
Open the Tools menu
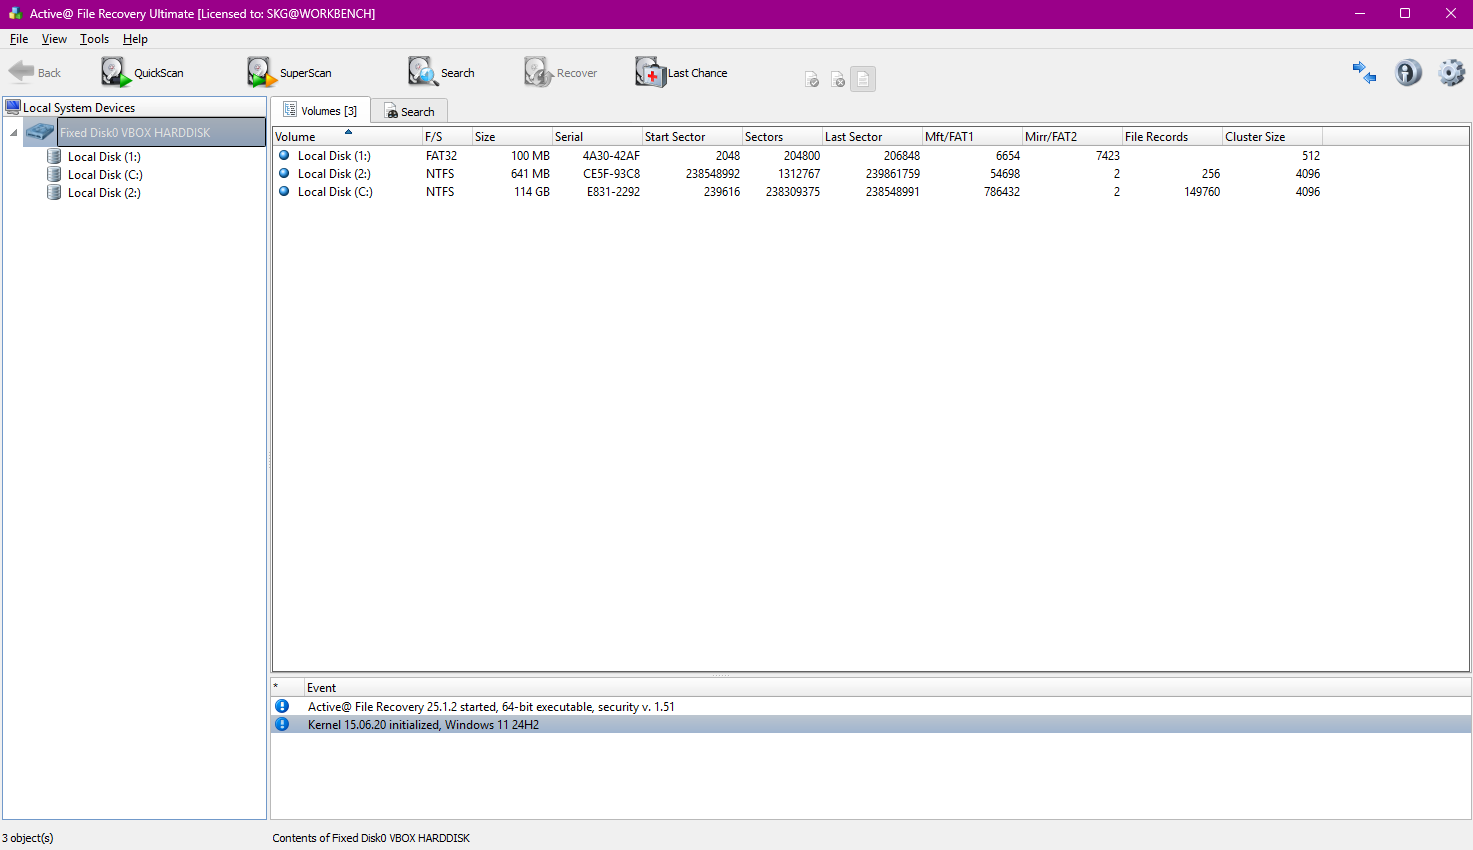point(94,39)
